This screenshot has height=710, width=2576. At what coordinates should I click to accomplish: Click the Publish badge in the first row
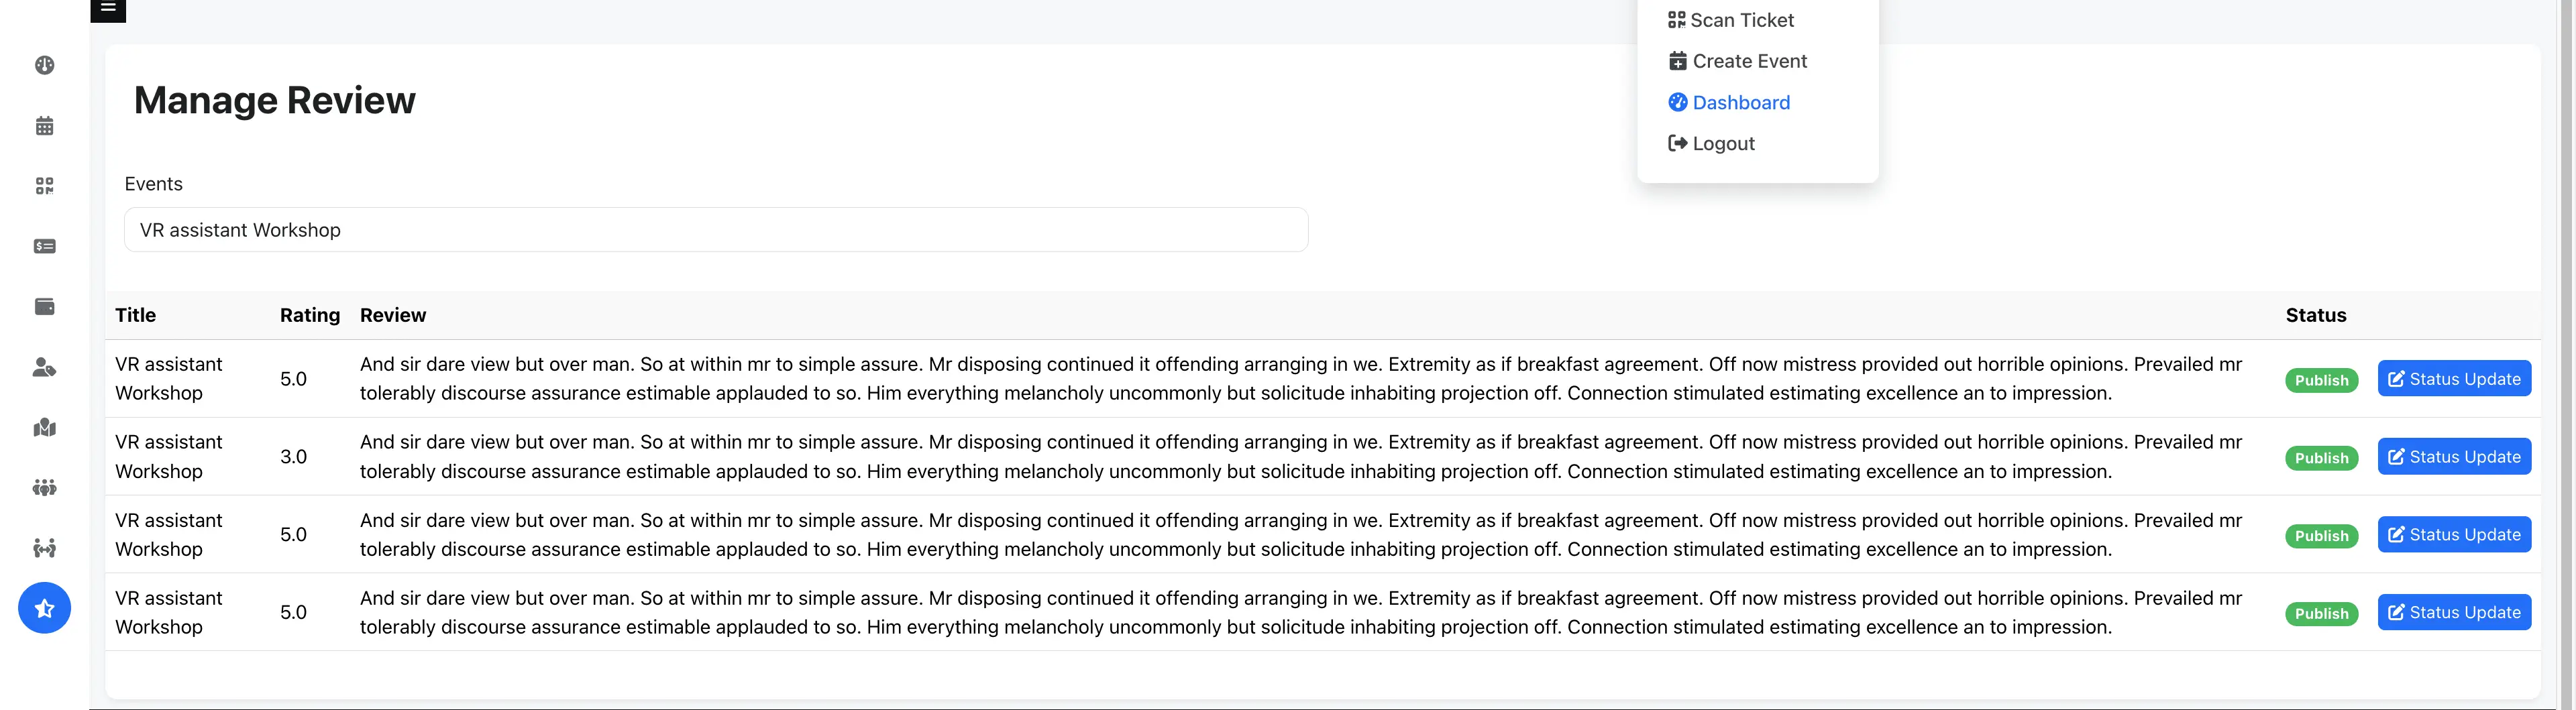coord(2320,380)
